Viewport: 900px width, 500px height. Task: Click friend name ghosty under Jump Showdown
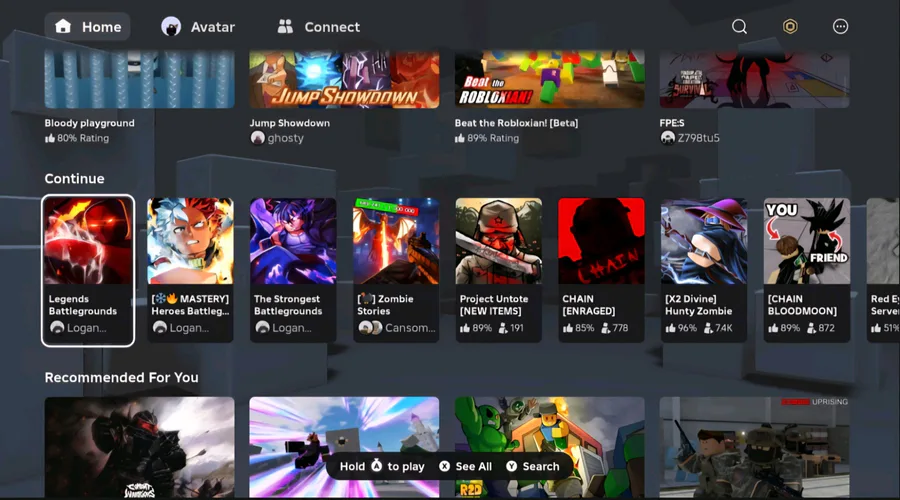(x=285, y=138)
